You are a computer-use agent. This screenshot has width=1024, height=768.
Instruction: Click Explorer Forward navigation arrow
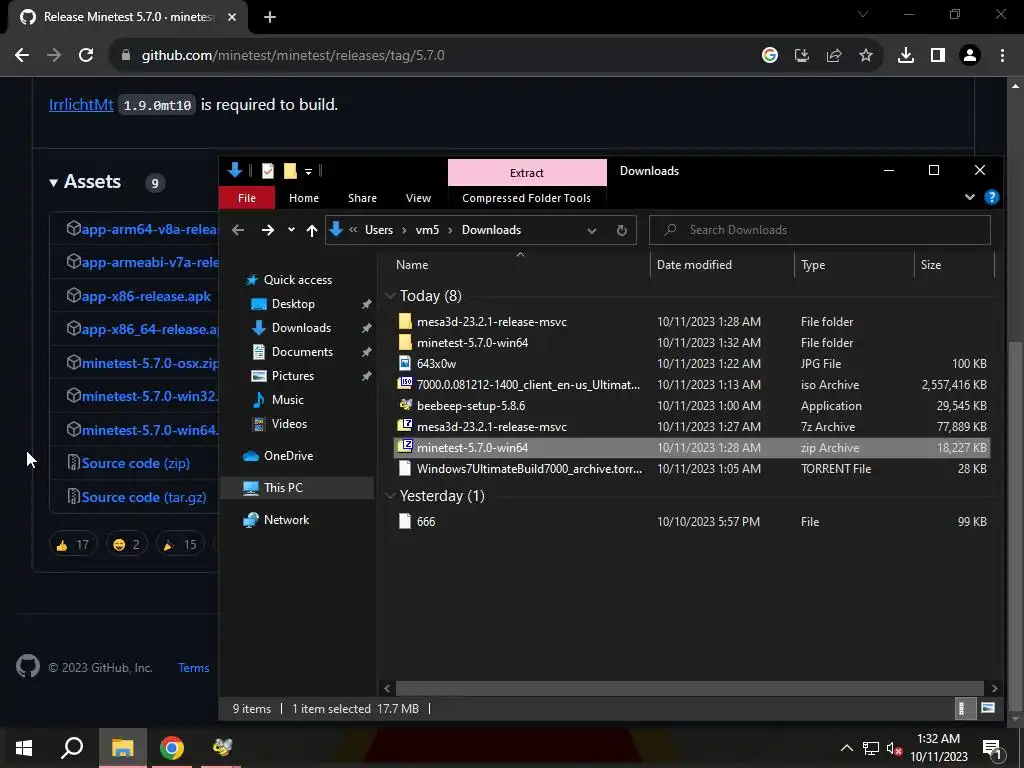[x=267, y=230]
